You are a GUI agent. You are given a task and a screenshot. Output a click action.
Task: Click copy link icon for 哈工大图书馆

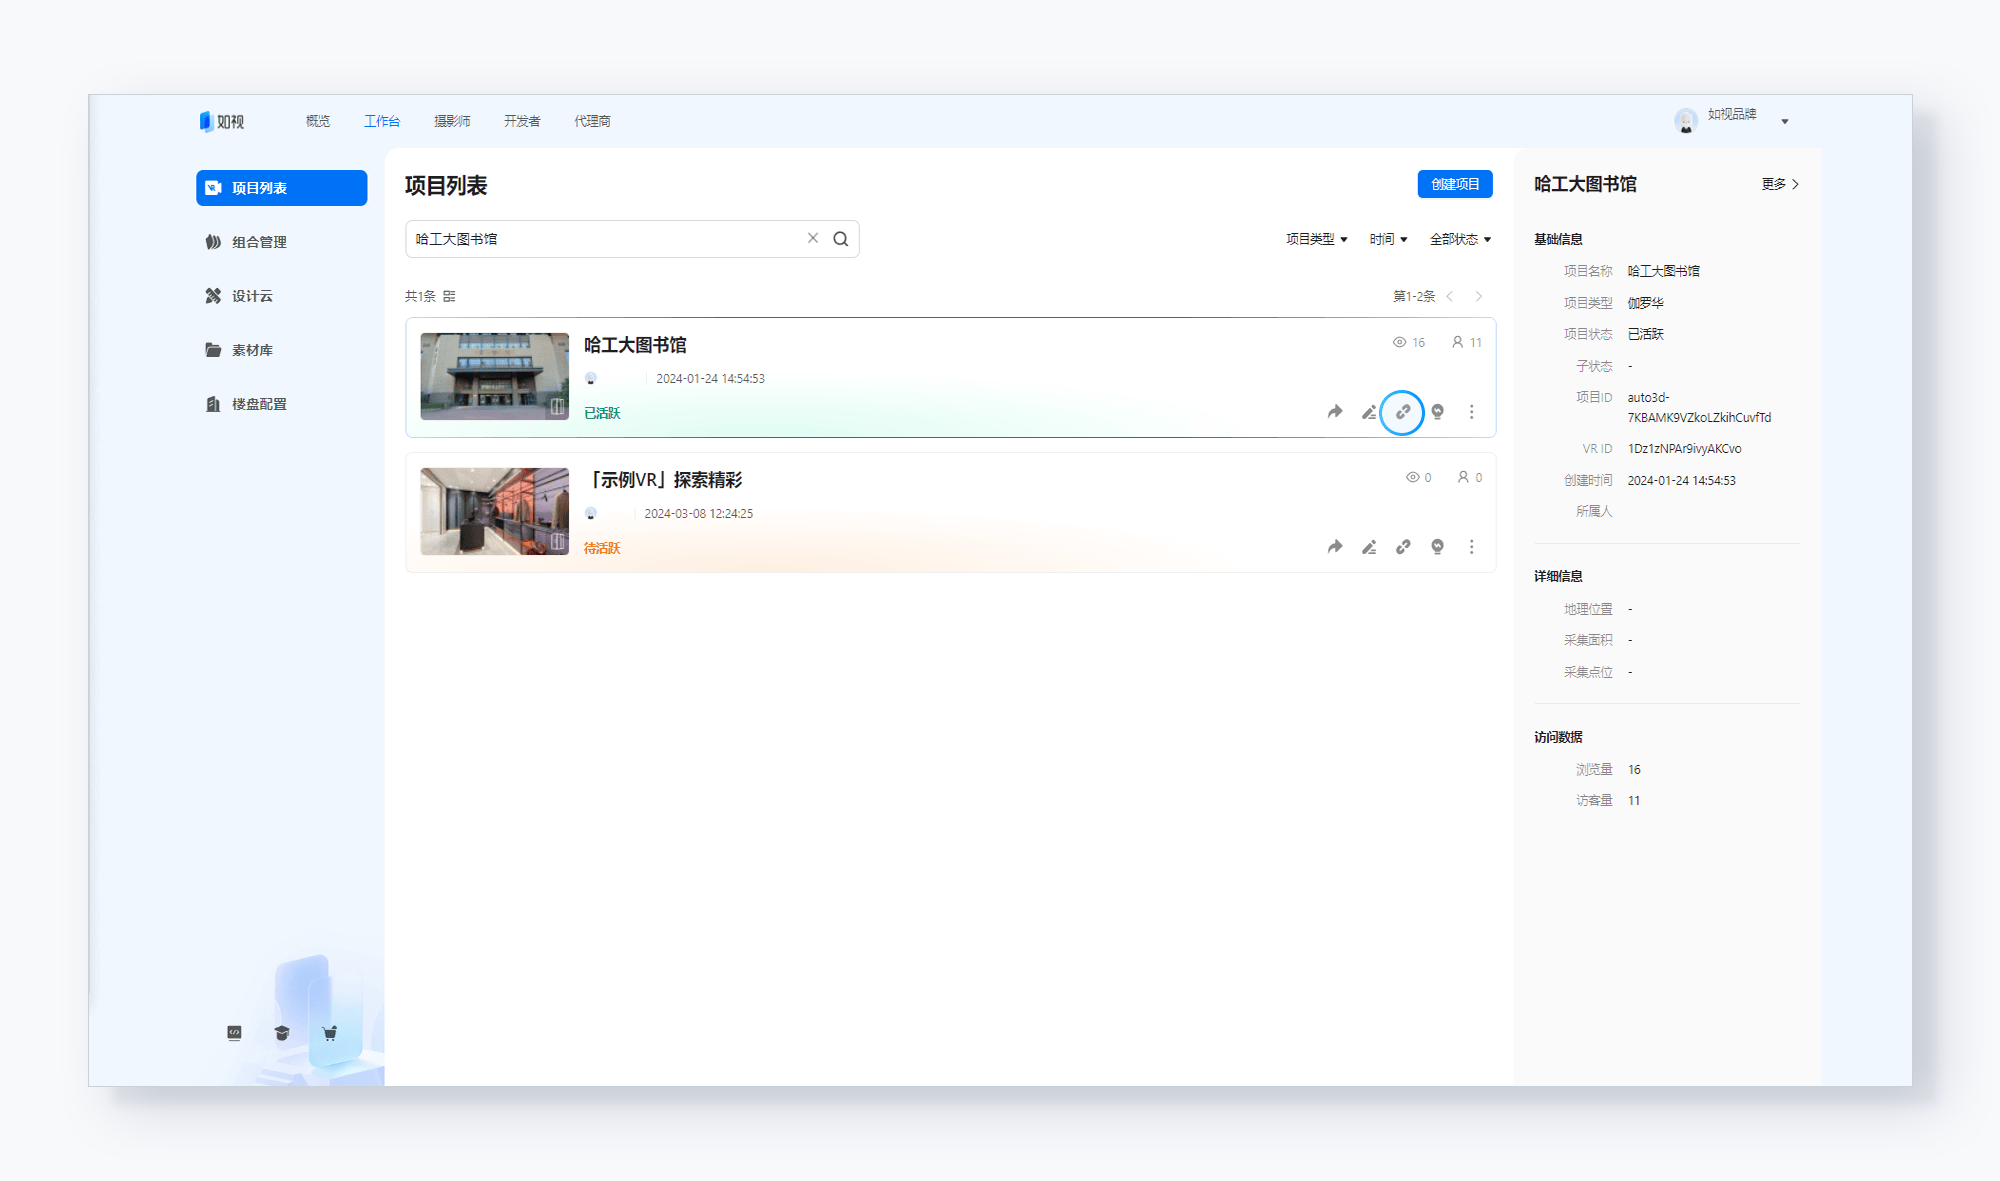pos(1403,412)
